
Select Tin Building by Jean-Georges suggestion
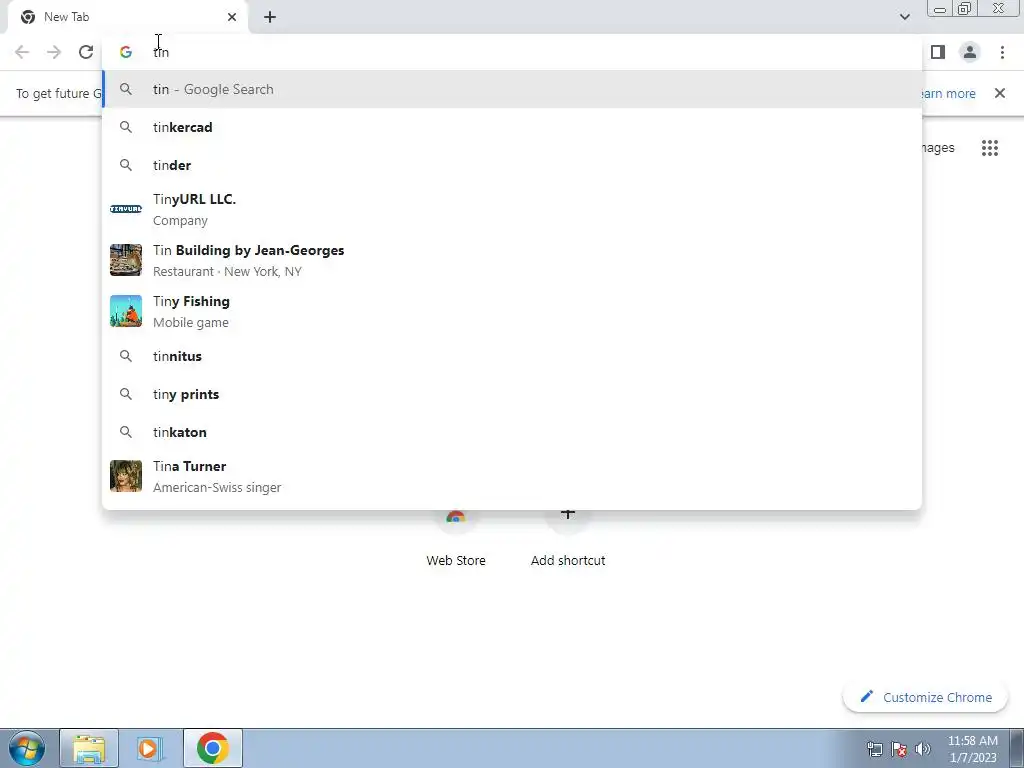[512, 260]
